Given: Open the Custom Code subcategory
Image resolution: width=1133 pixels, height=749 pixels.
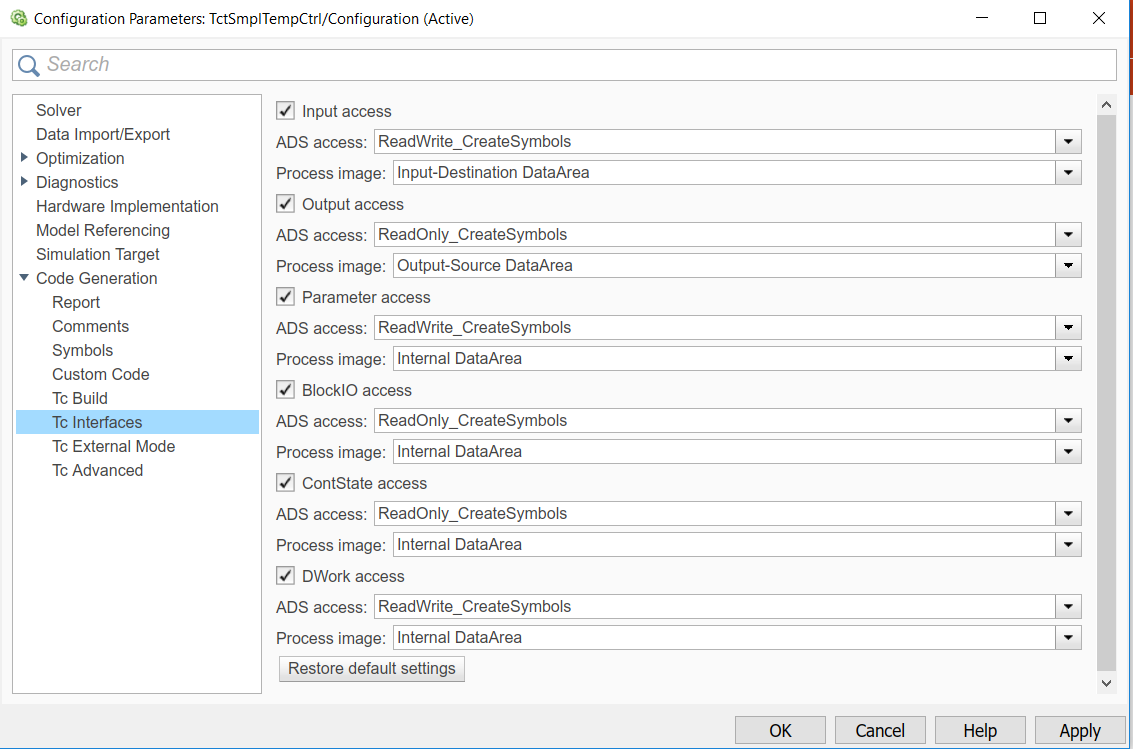Looking at the screenshot, I should click(100, 374).
